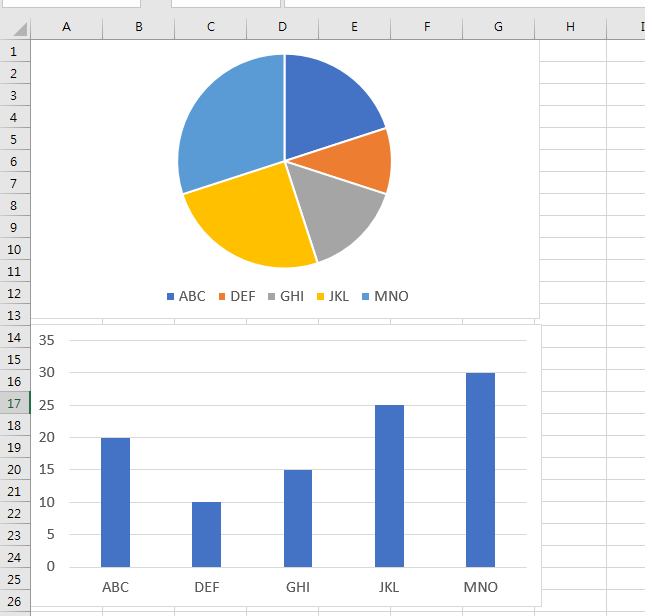Select column F header
Viewport: 645px width, 616px height.
pos(427,27)
